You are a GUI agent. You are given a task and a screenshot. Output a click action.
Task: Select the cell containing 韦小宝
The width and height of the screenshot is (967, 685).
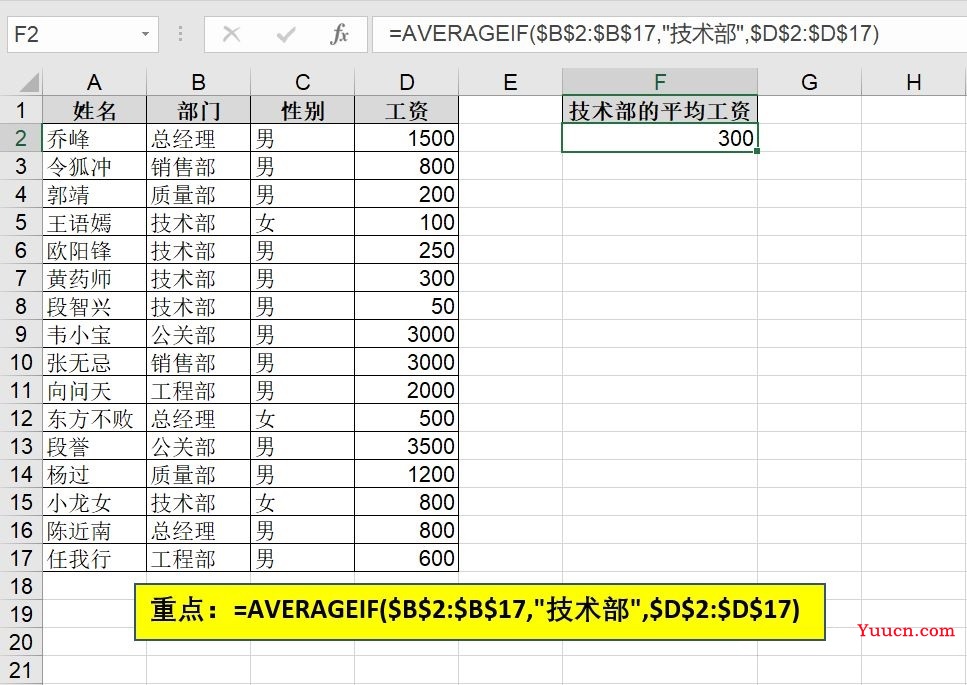[94, 334]
